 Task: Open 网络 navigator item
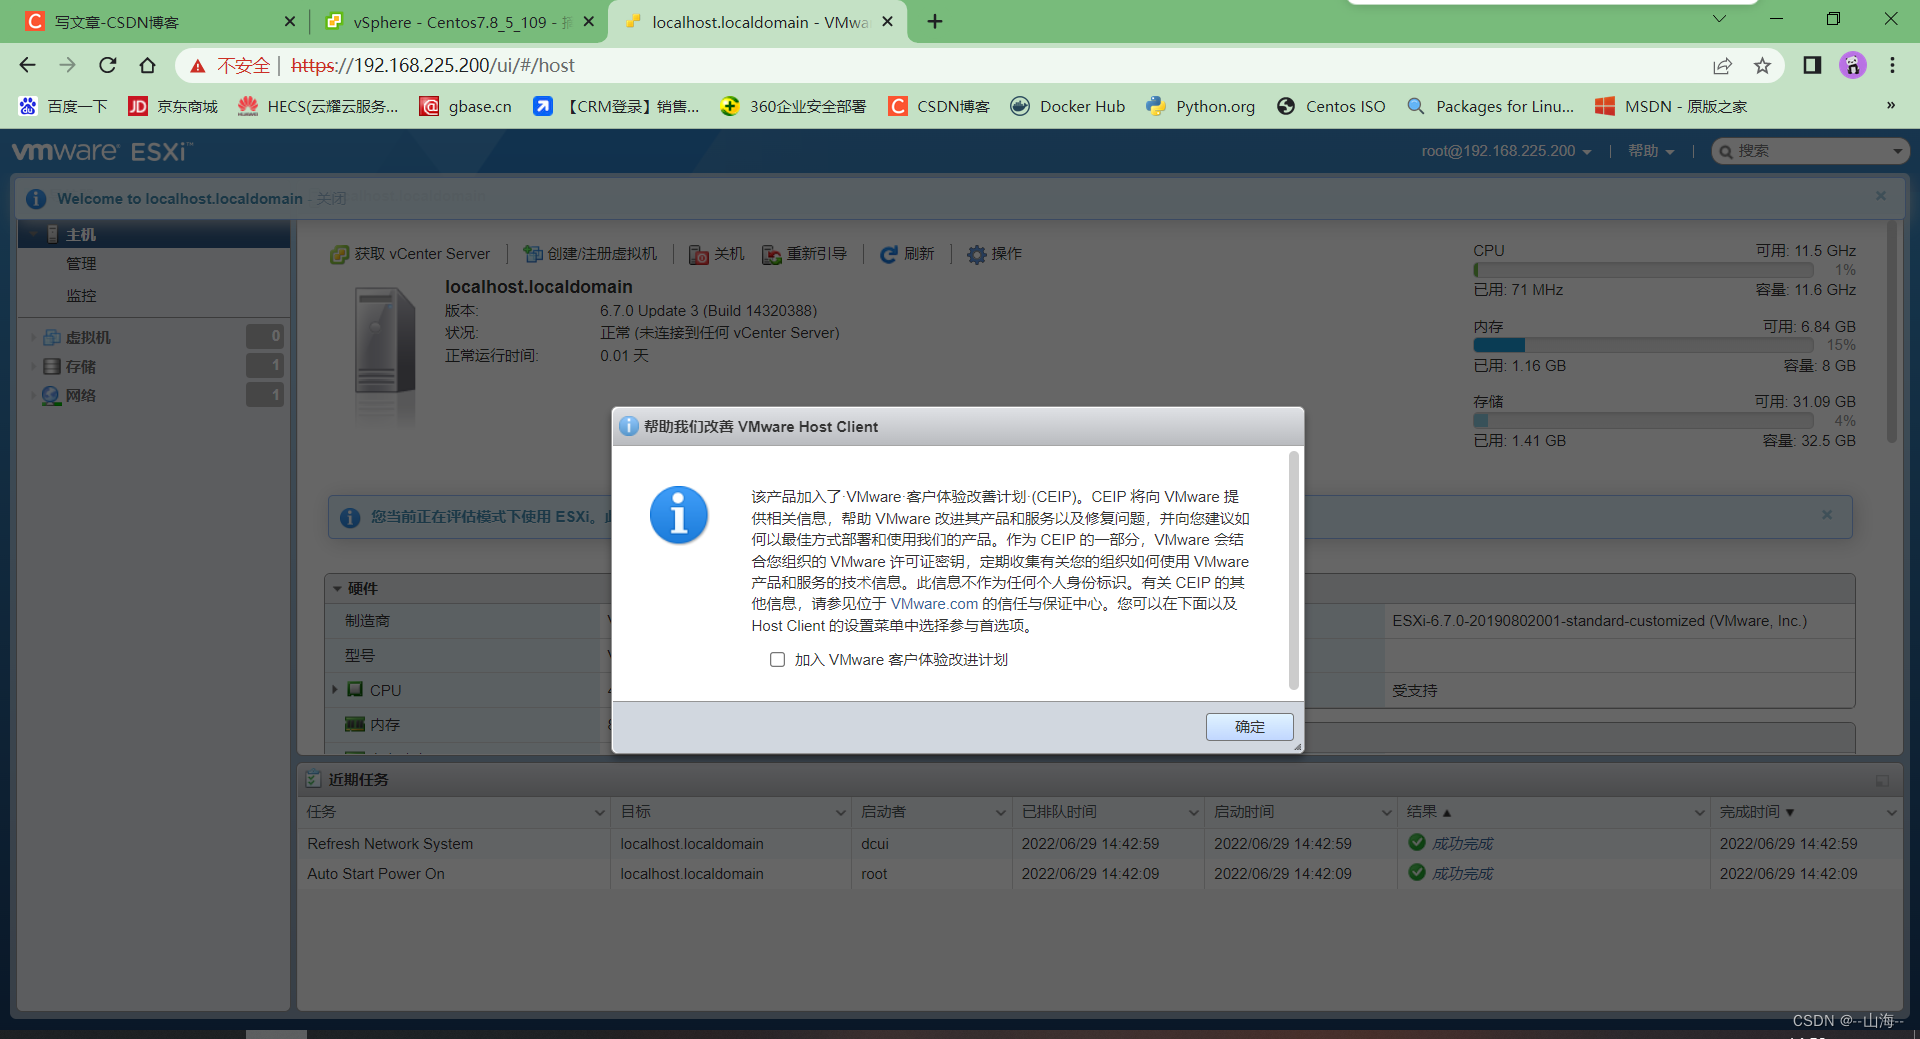click(80, 395)
